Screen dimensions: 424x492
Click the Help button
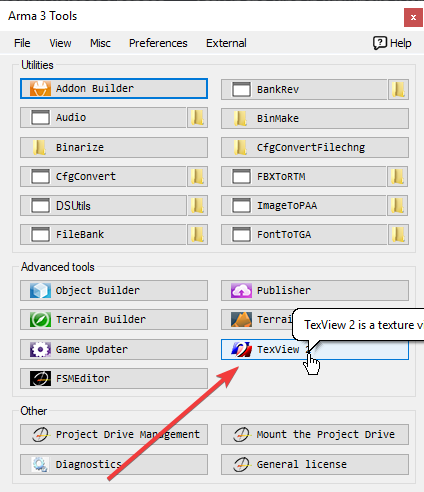coord(392,43)
